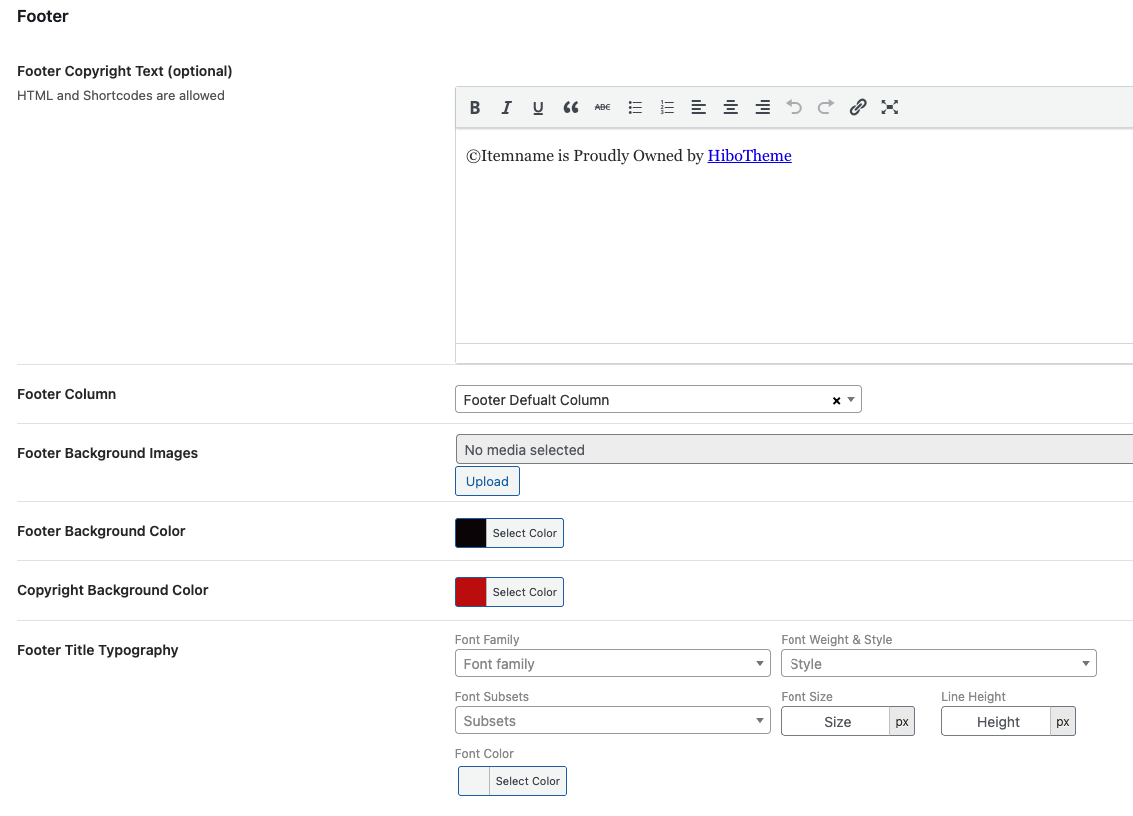Toggle bold formatting in the editor toolbar
1133x816 pixels.
[x=475, y=108]
